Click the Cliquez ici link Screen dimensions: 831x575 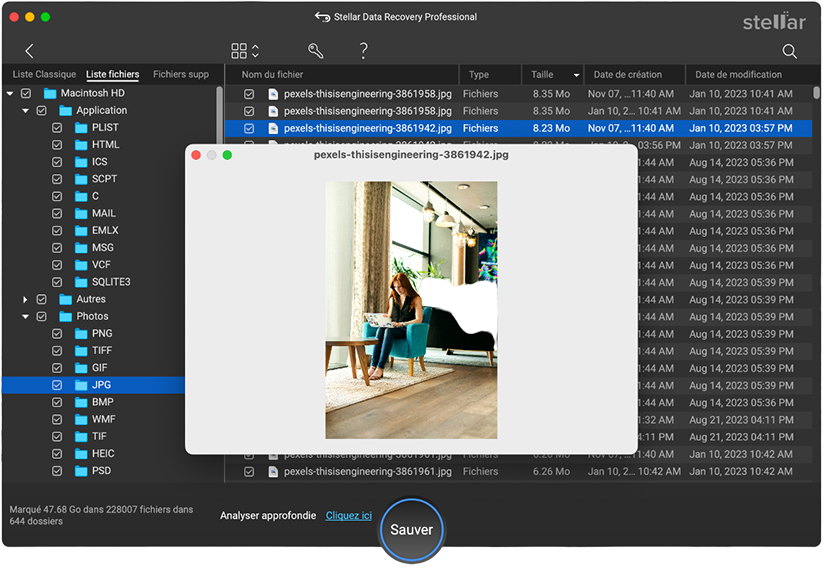click(349, 516)
